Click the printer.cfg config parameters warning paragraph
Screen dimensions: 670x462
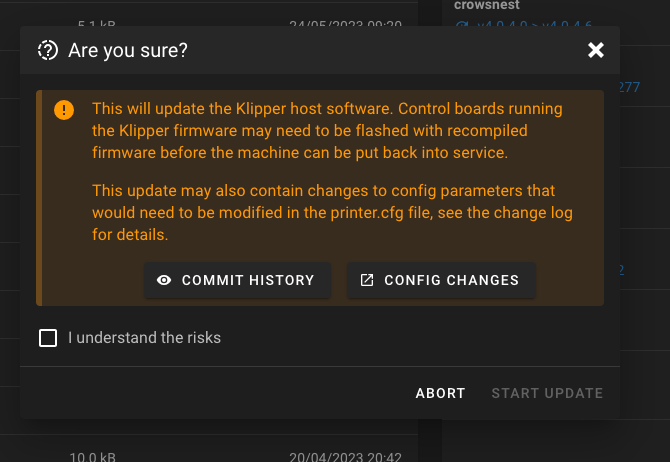click(332, 212)
